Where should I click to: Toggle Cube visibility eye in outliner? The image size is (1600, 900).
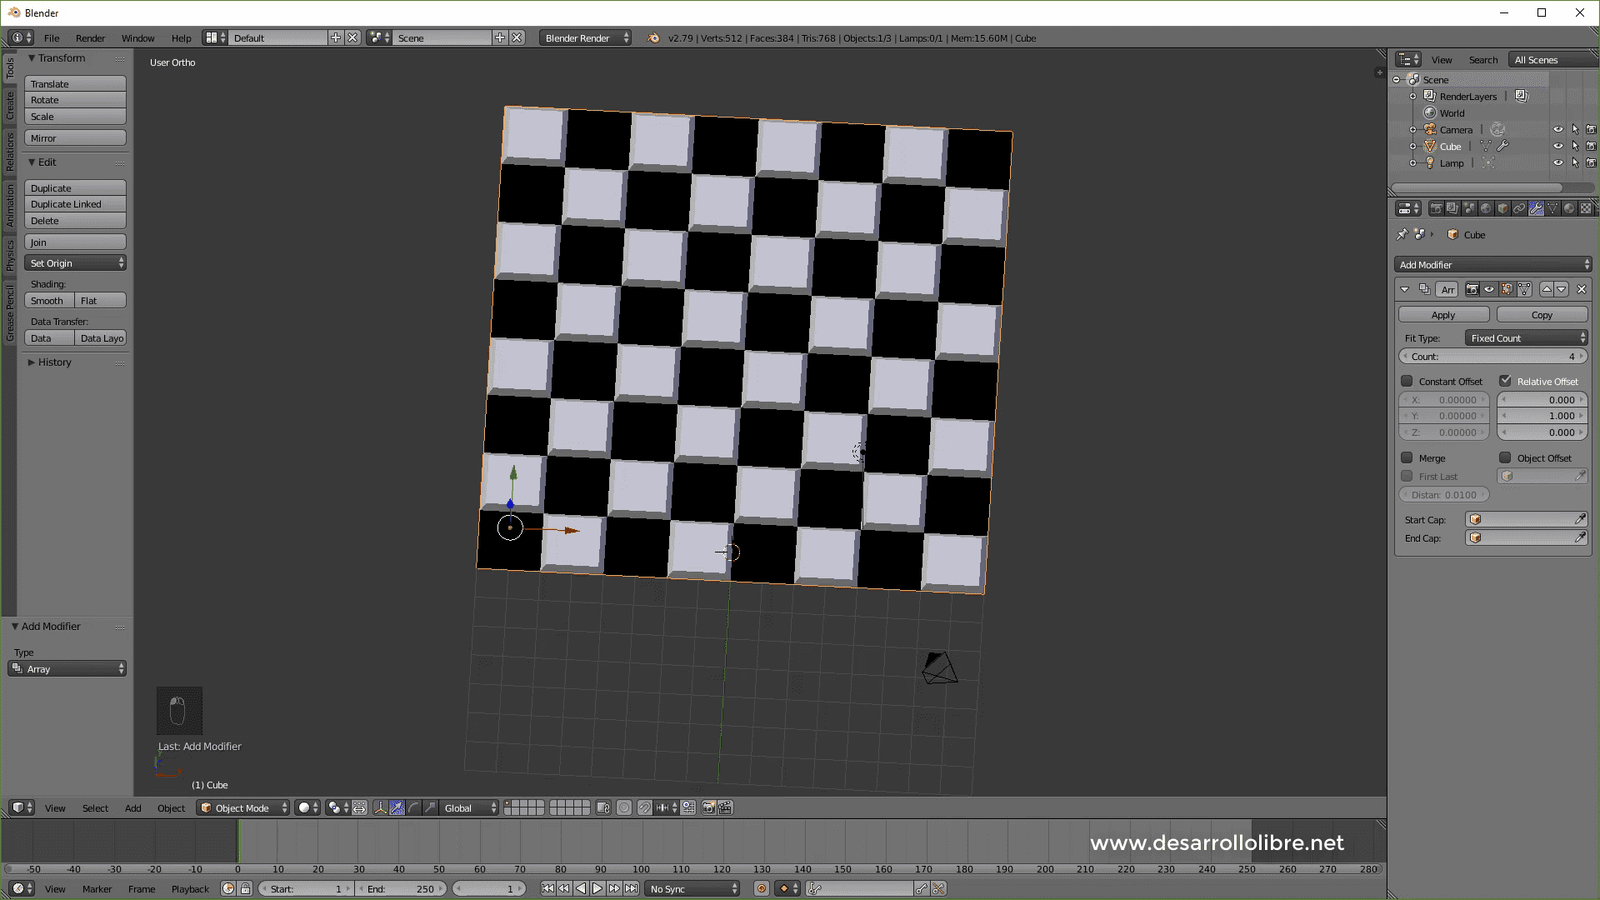coord(1557,146)
